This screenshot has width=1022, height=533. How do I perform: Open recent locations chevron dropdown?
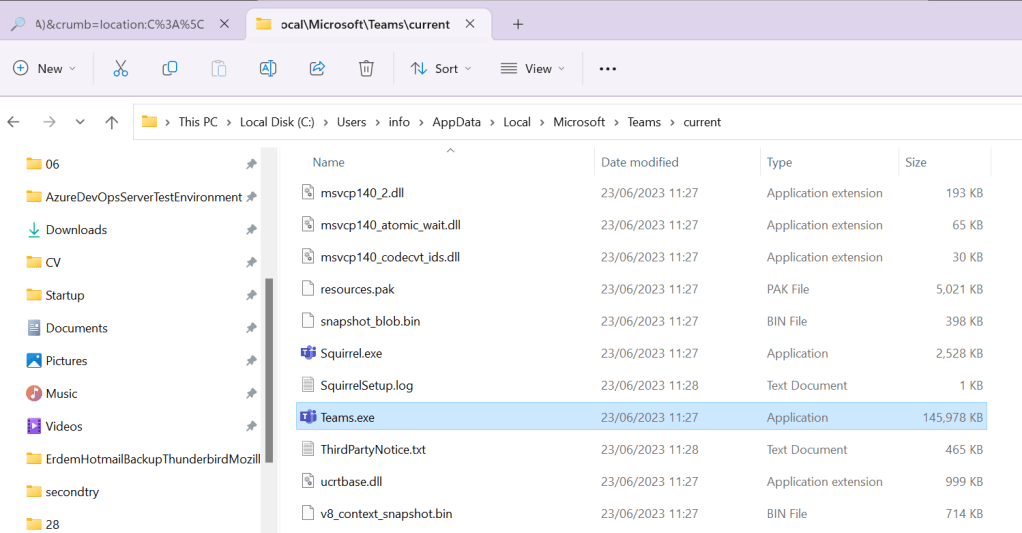click(x=80, y=122)
